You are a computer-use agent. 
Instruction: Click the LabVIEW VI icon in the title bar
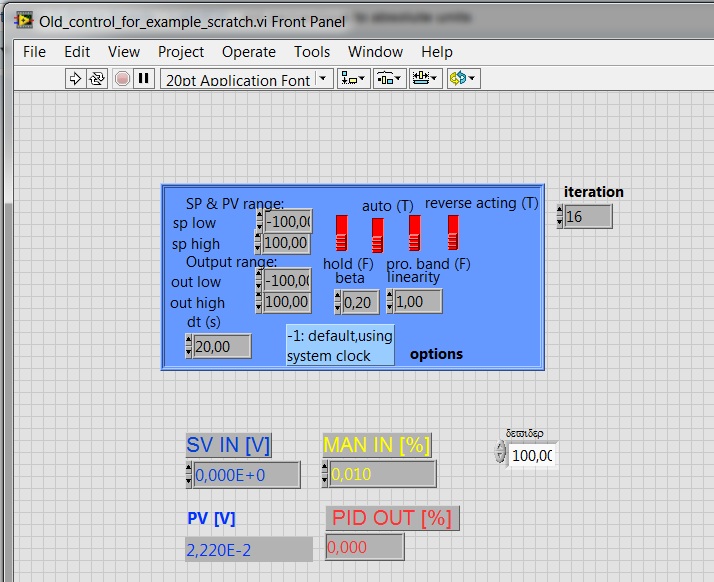pos(24,20)
